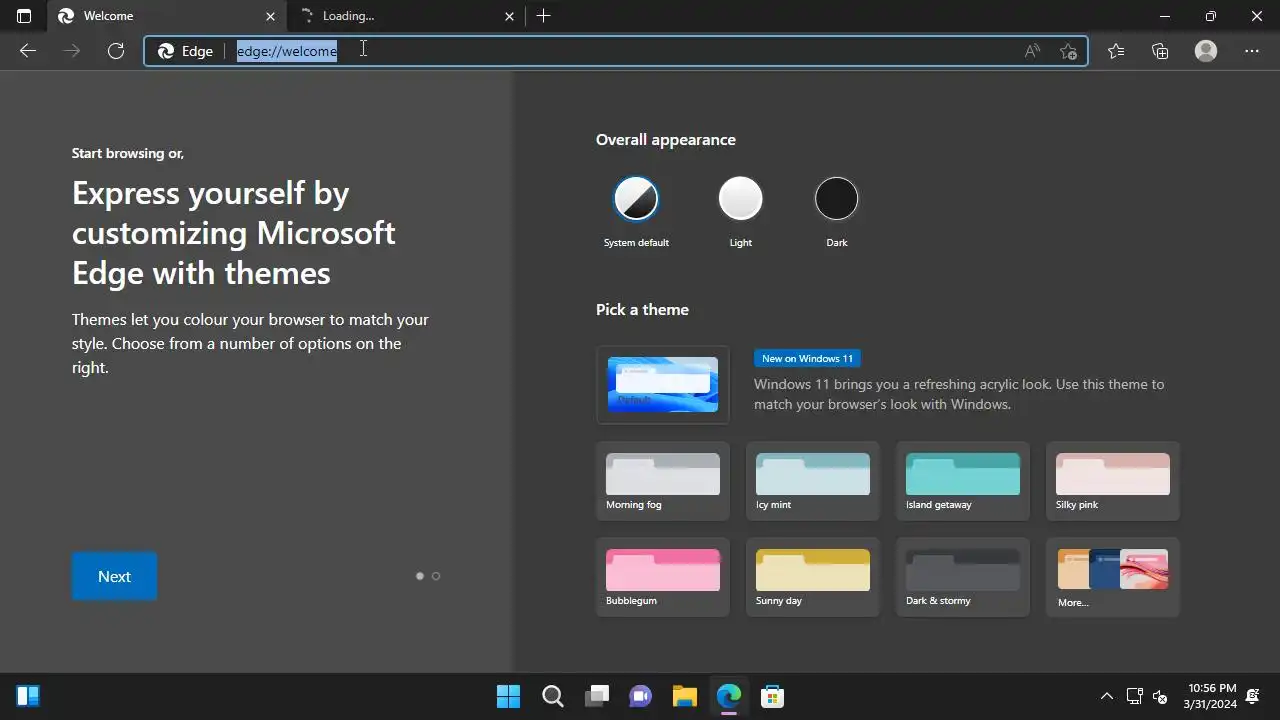
Task: Open Read aloud in address bar
Action: click(1032, 51)
